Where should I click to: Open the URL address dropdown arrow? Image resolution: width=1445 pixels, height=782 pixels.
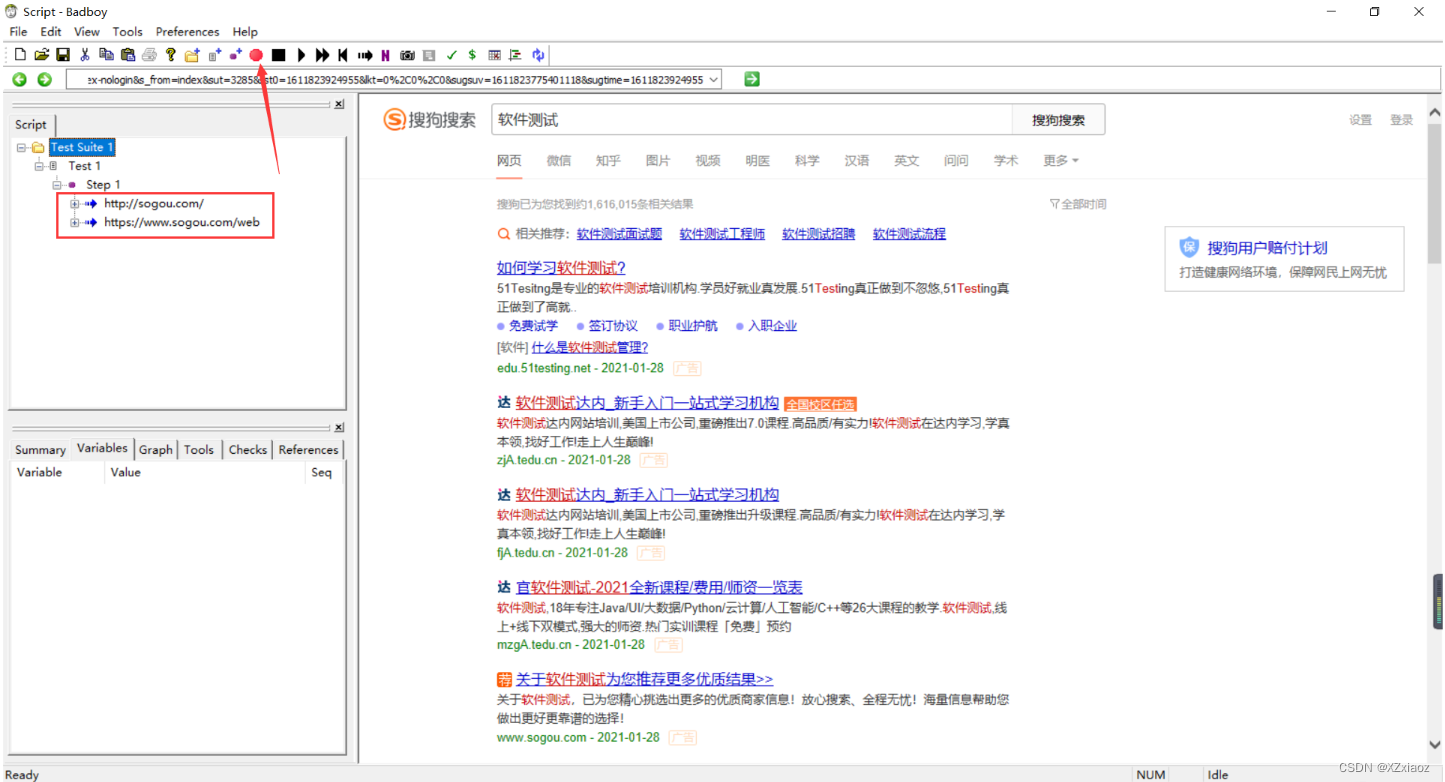713,80
